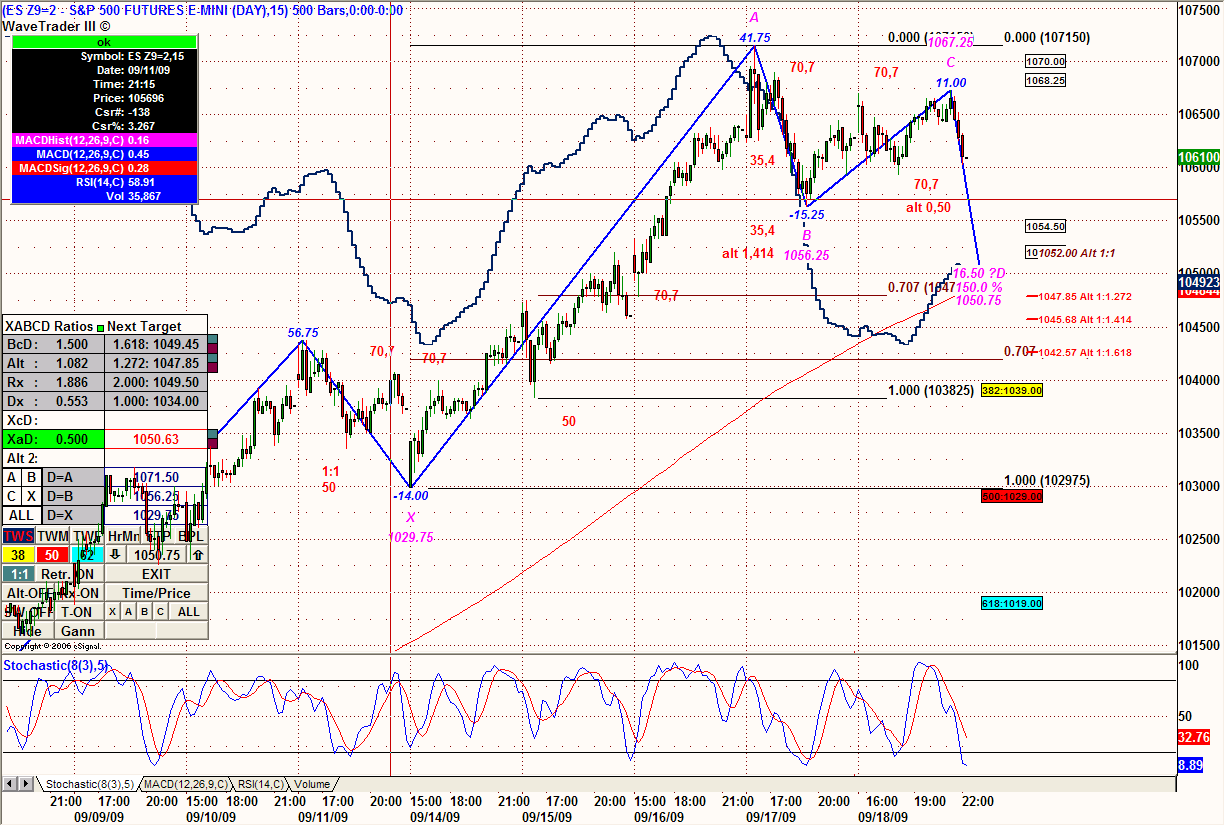
Task: Switch to the RSI(14,C) tab
Action: 260,784
